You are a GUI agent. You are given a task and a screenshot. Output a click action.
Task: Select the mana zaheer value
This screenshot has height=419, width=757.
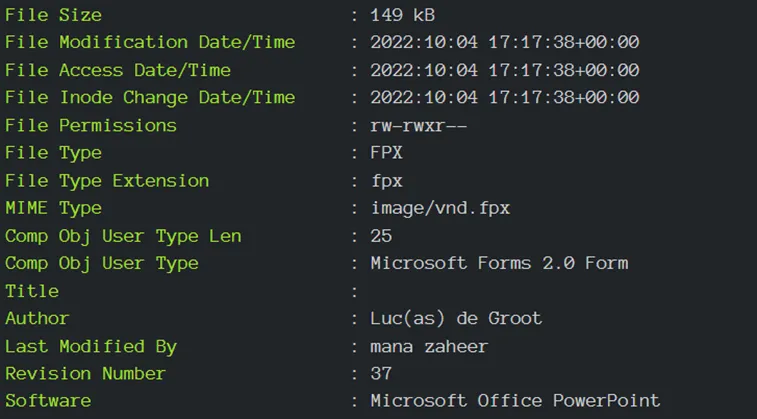(429, 347)
